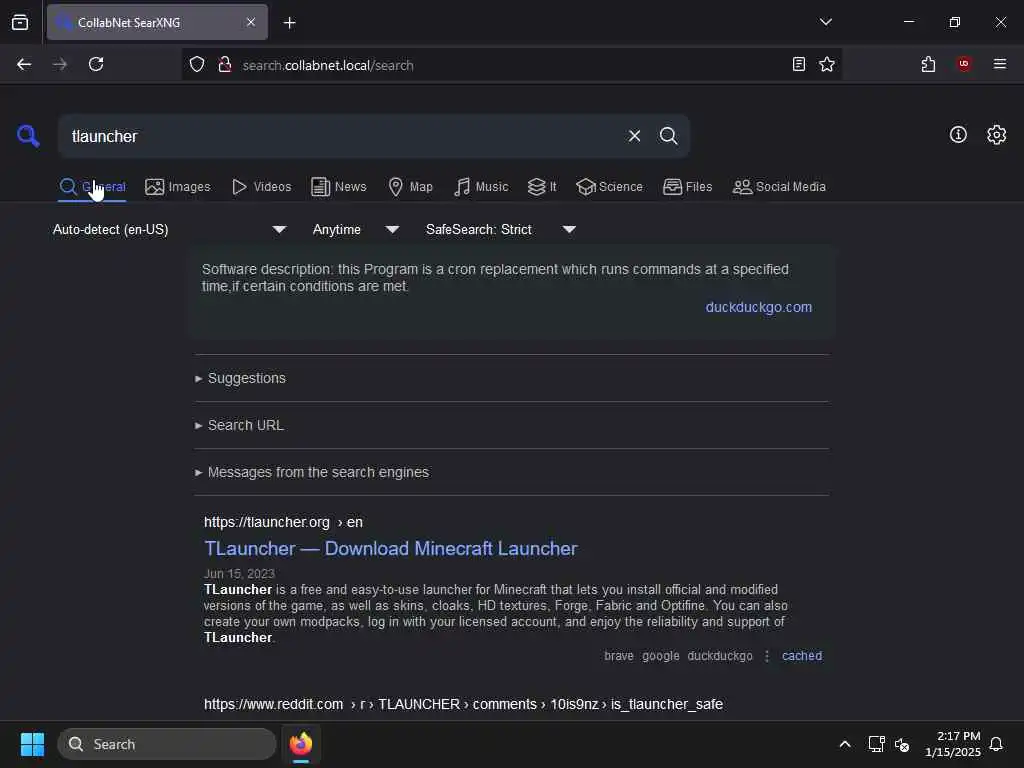Open clock showing 2:17 PM
This screenshot has width=1024, height=768.
click(952, 744)
